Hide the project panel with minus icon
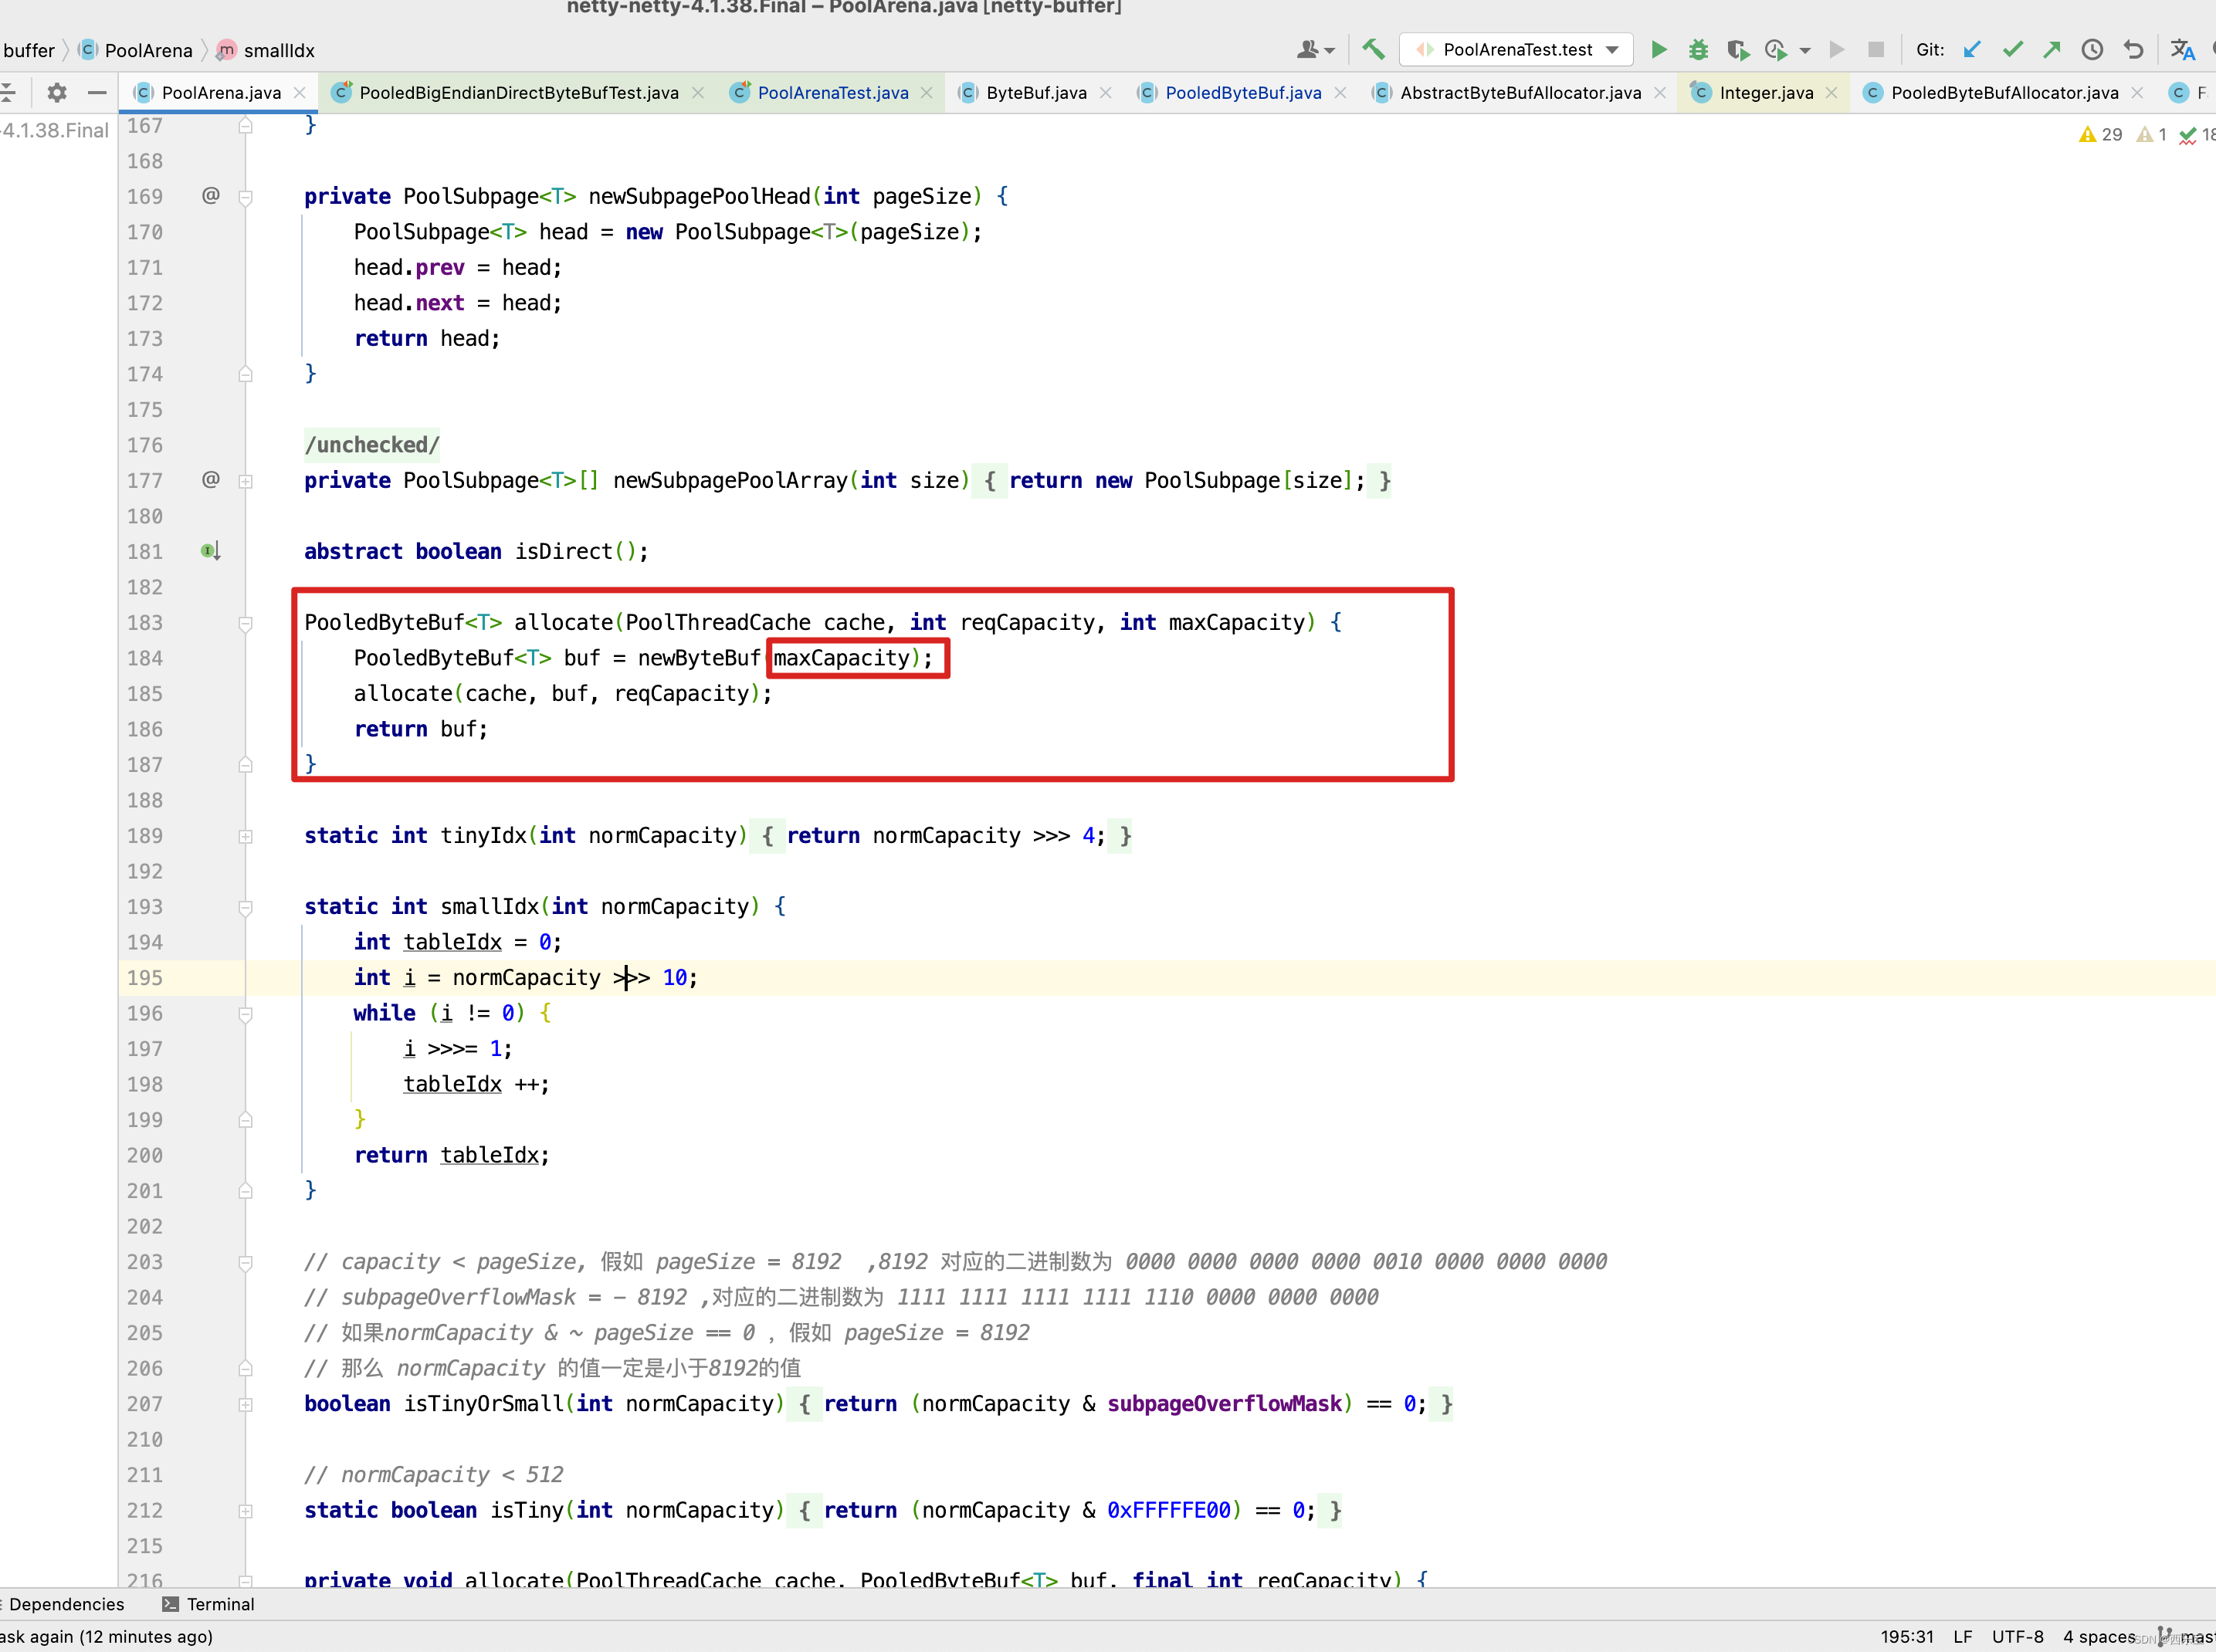This screenshot has height=1652, width=2216. 97,93
